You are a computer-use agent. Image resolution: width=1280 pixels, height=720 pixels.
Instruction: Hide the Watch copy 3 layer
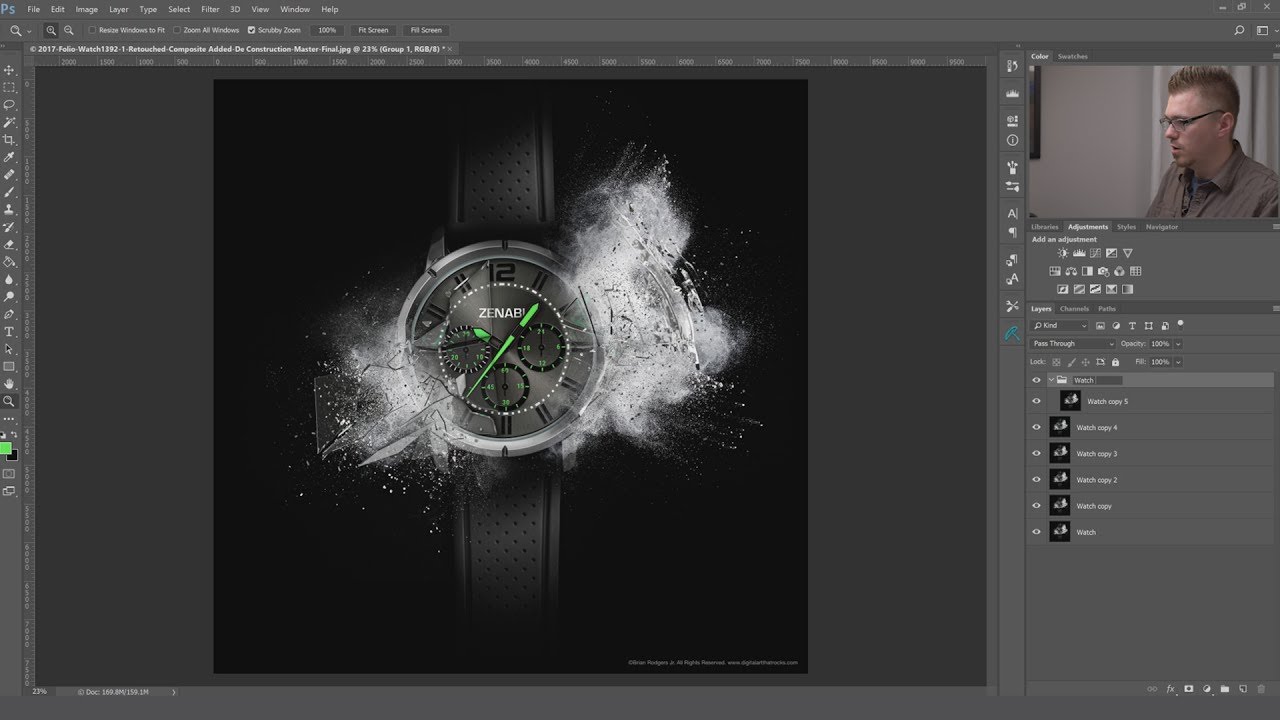point(1036,453)
